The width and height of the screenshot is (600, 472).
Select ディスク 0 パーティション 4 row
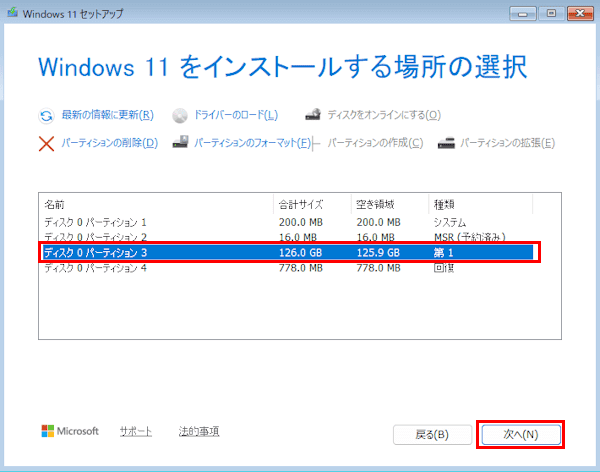[x=288, y=268]
